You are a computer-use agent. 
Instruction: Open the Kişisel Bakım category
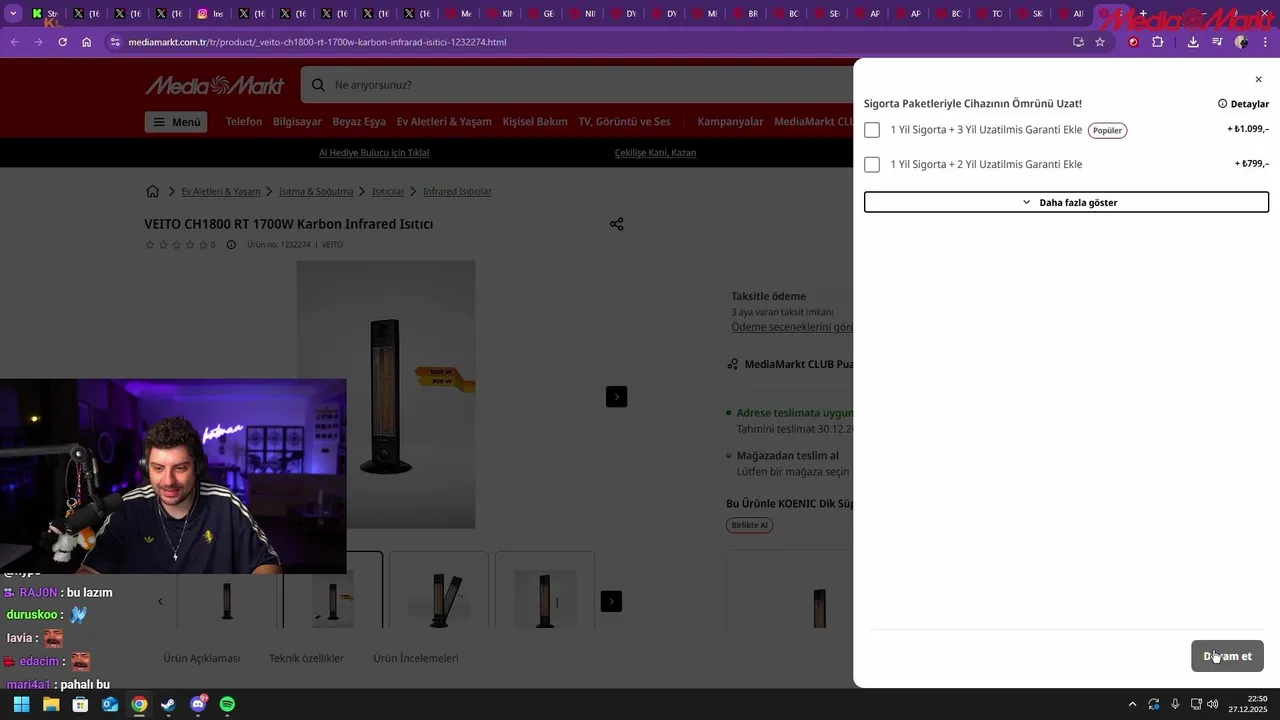[x=535, y=122]
